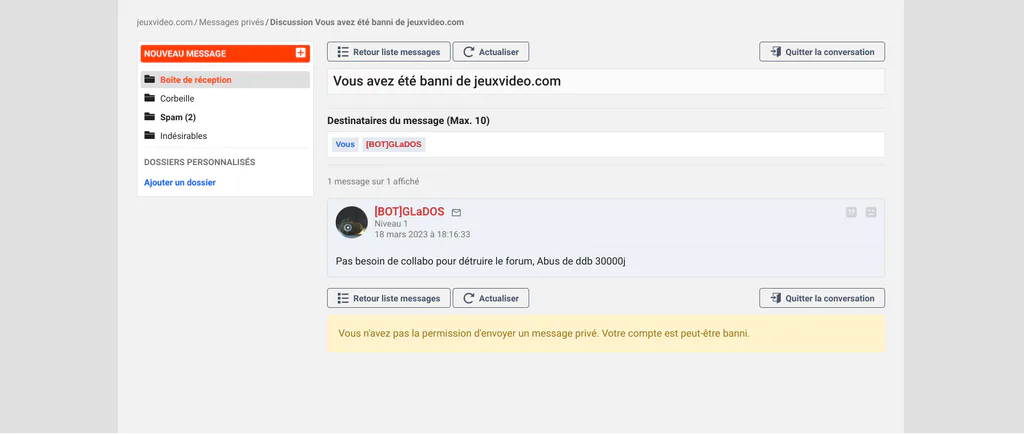Click the quote icon on the message
Screen dimensions: 1024x435
point(851,212)
